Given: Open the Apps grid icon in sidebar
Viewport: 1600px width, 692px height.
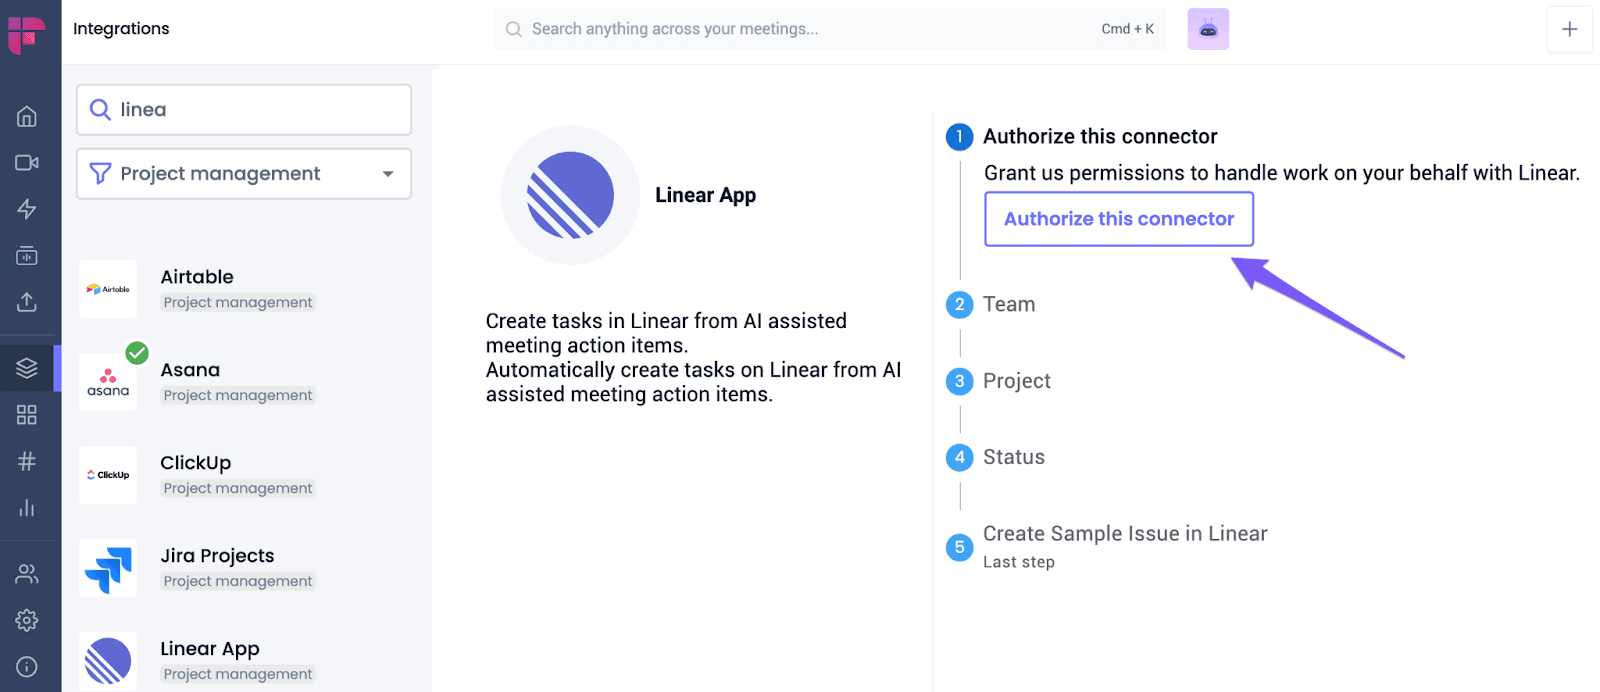Looking at the screenshot, I should [x=27, y=415].
